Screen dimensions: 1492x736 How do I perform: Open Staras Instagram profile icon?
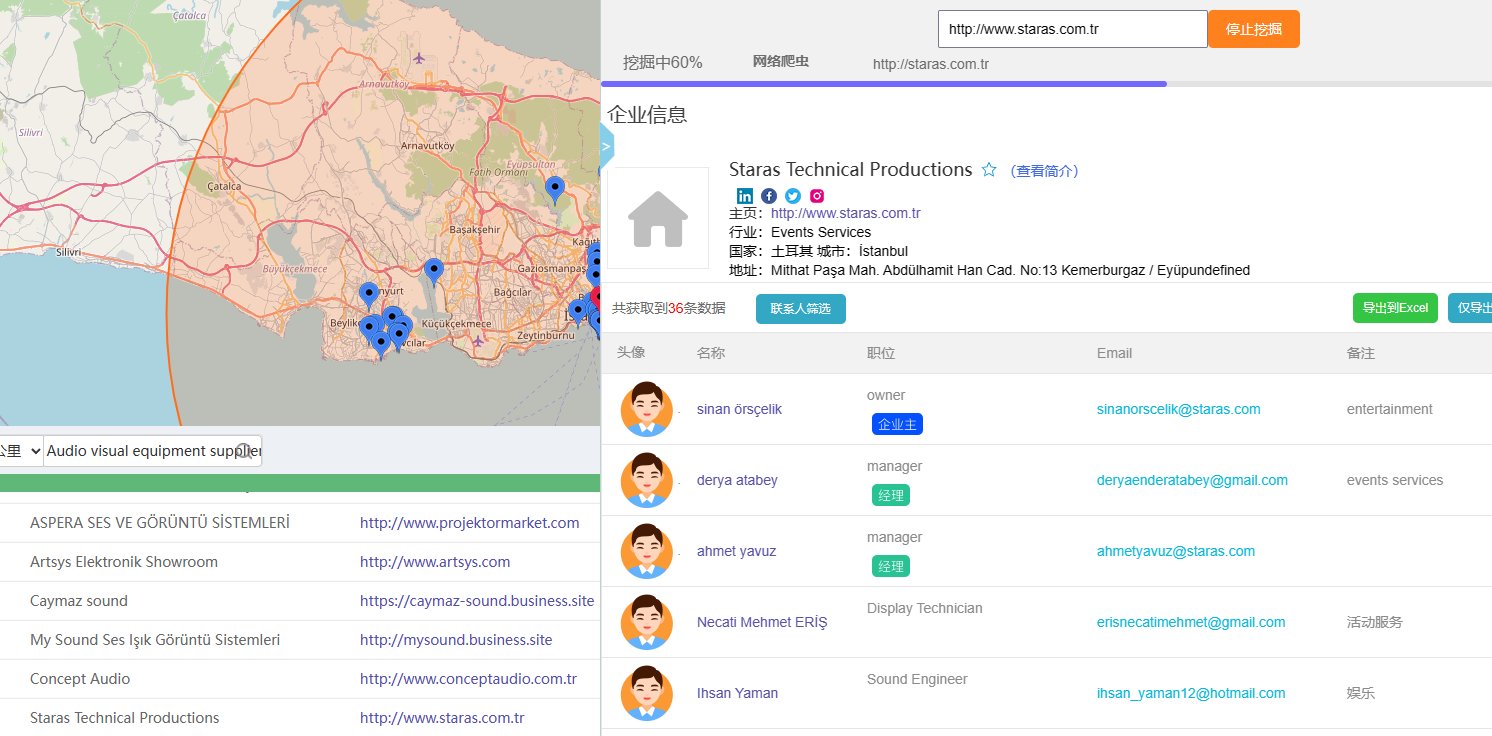tap(817, 196)
